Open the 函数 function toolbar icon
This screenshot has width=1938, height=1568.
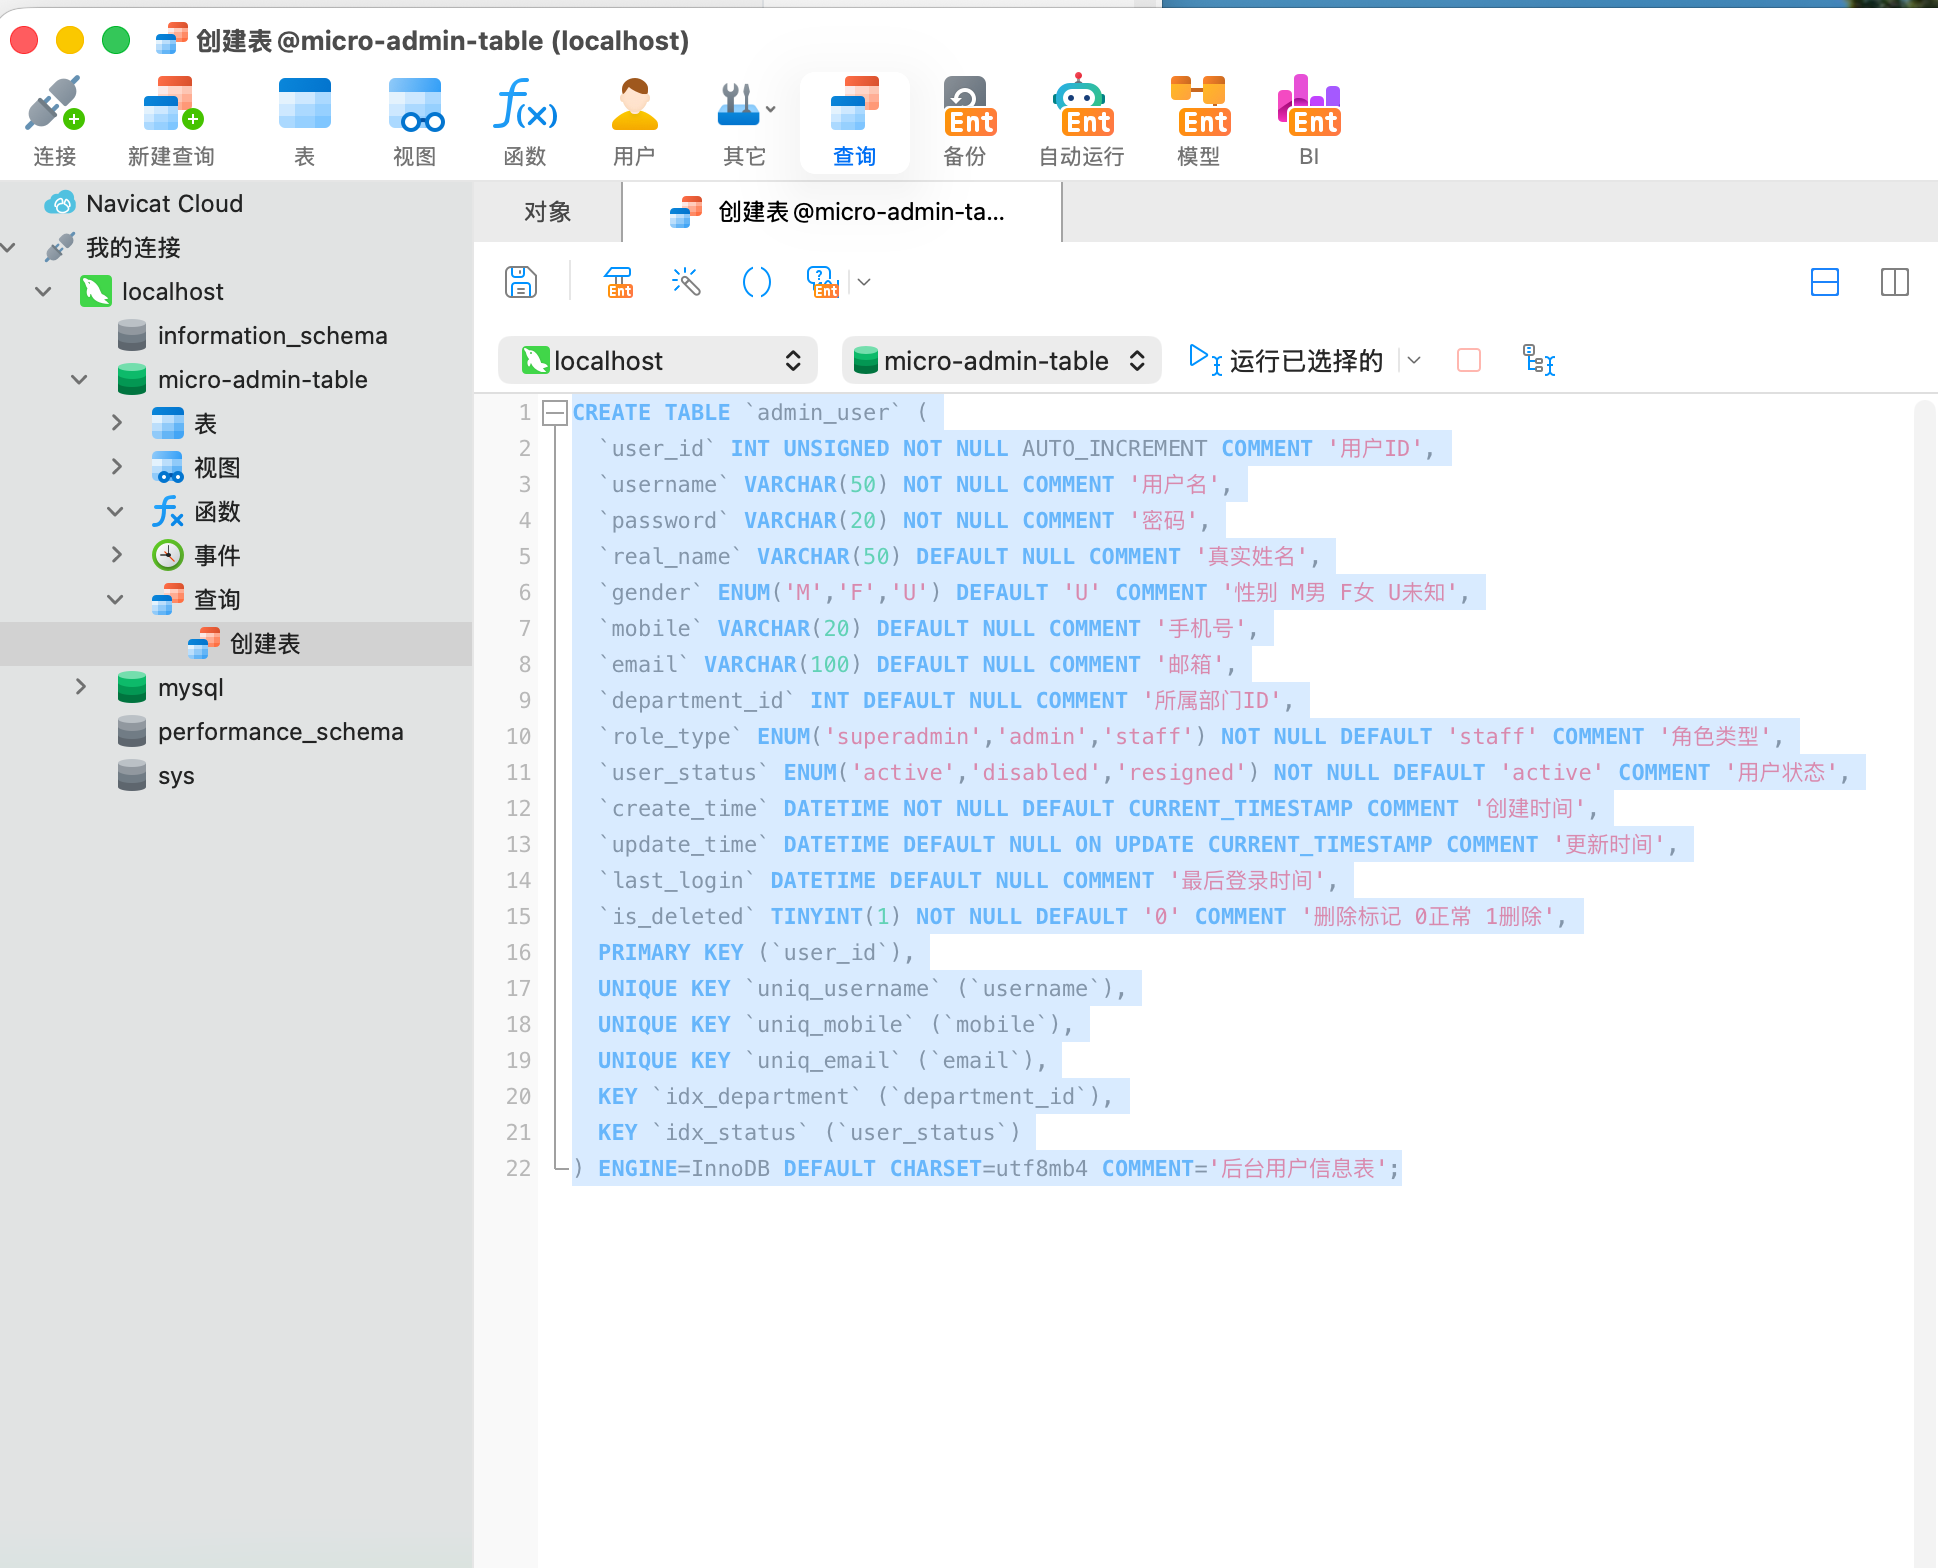[524, 104]
